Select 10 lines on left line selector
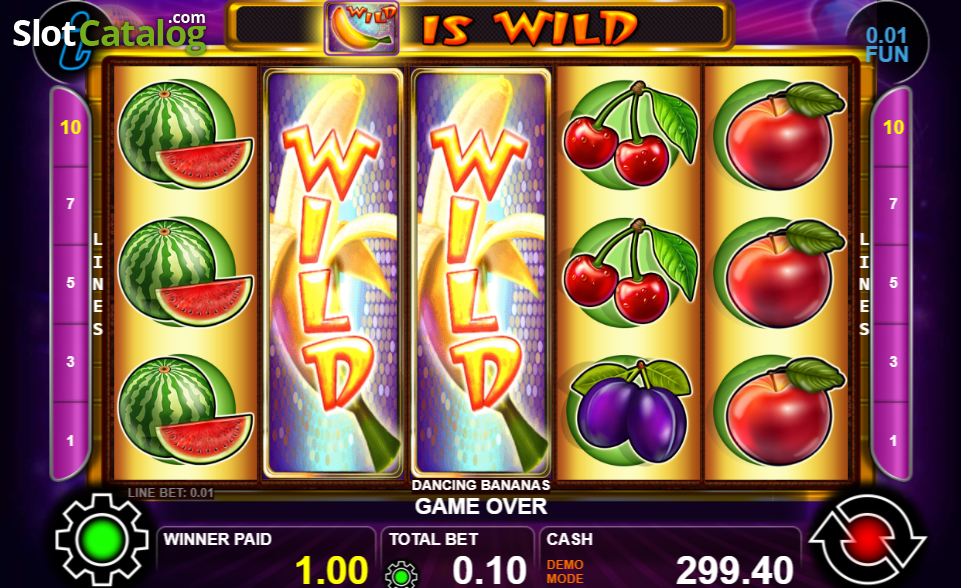 point(70,128)
